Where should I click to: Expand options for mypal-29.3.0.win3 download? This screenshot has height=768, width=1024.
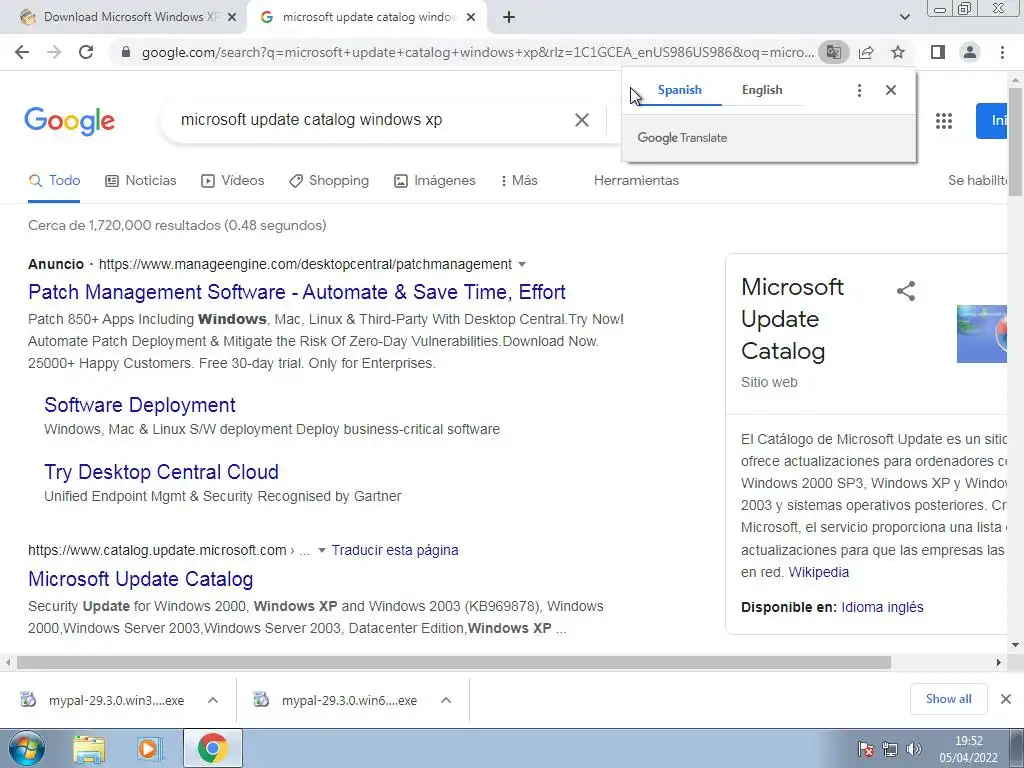tap(213, 700)
